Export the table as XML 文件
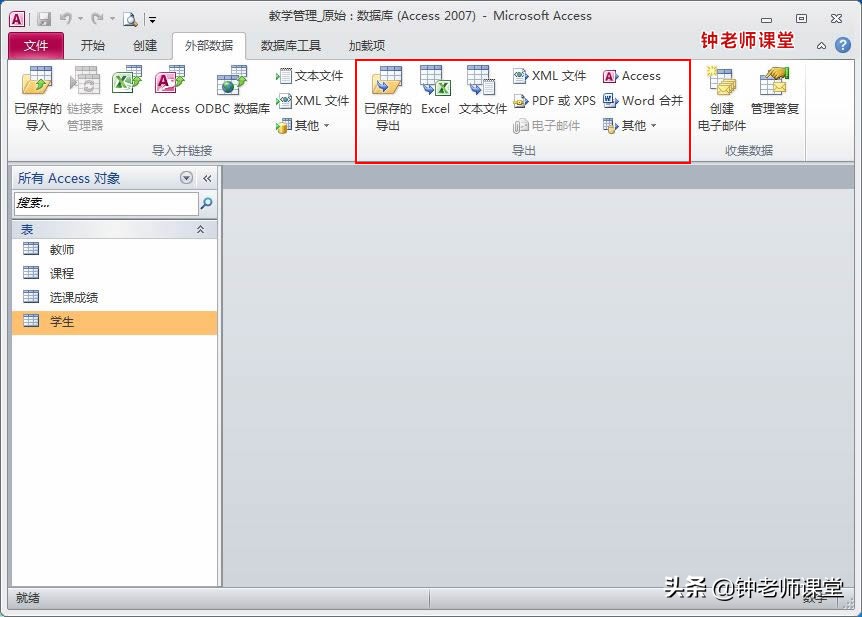The width and height of the screenshot is (862, 617). pyautogui.click(x=551, y=75)
